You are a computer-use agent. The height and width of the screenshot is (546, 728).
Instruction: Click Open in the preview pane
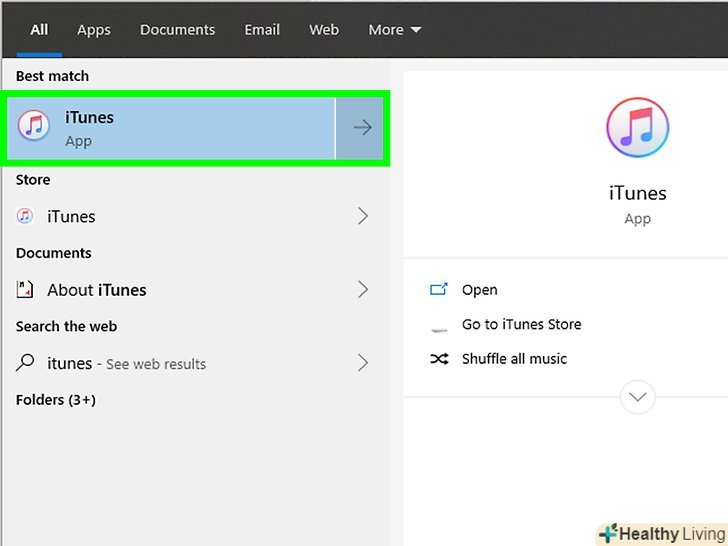480,290
